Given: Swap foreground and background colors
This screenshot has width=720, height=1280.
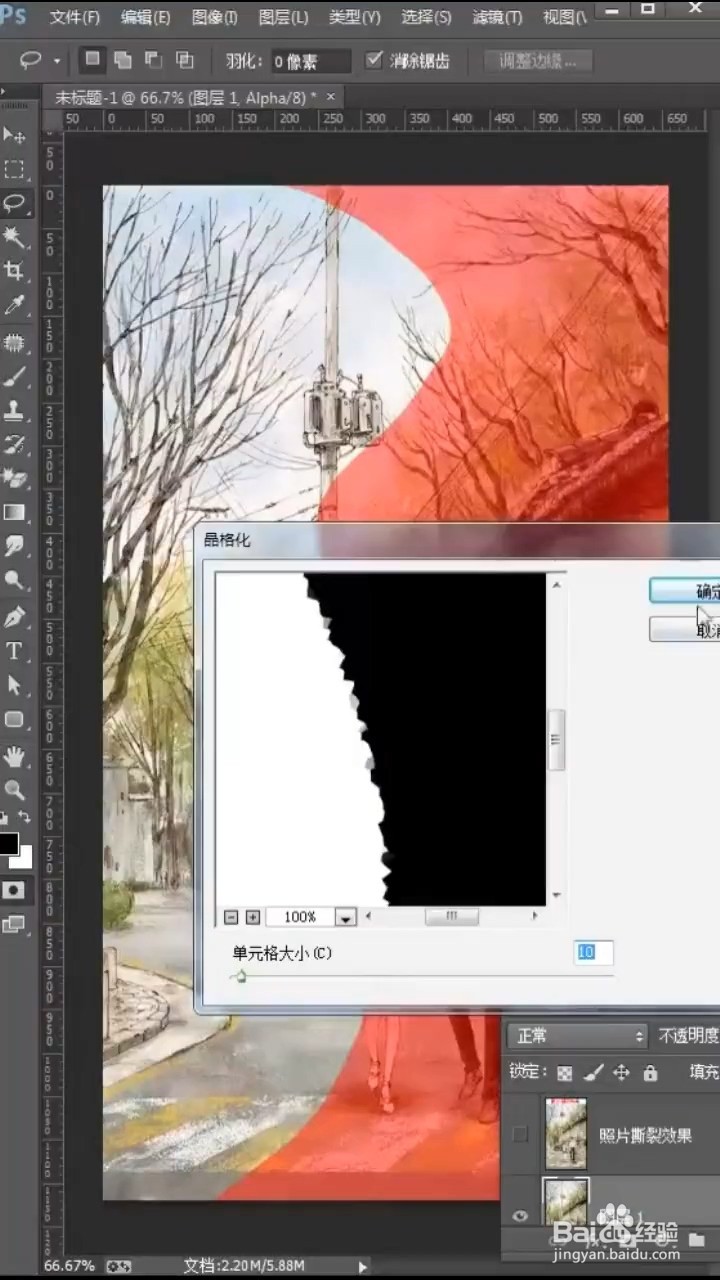Looking at the screenshot, I should 24,817.
